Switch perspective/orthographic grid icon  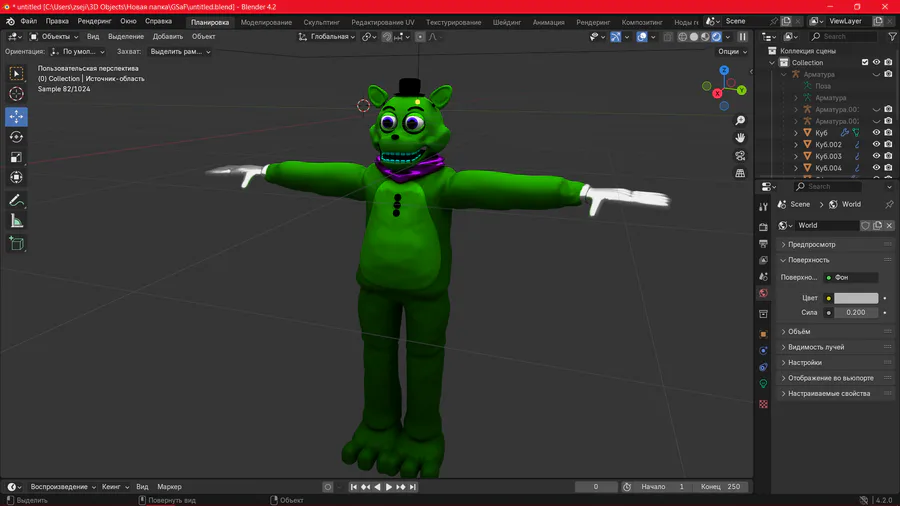tap(740, 173)
